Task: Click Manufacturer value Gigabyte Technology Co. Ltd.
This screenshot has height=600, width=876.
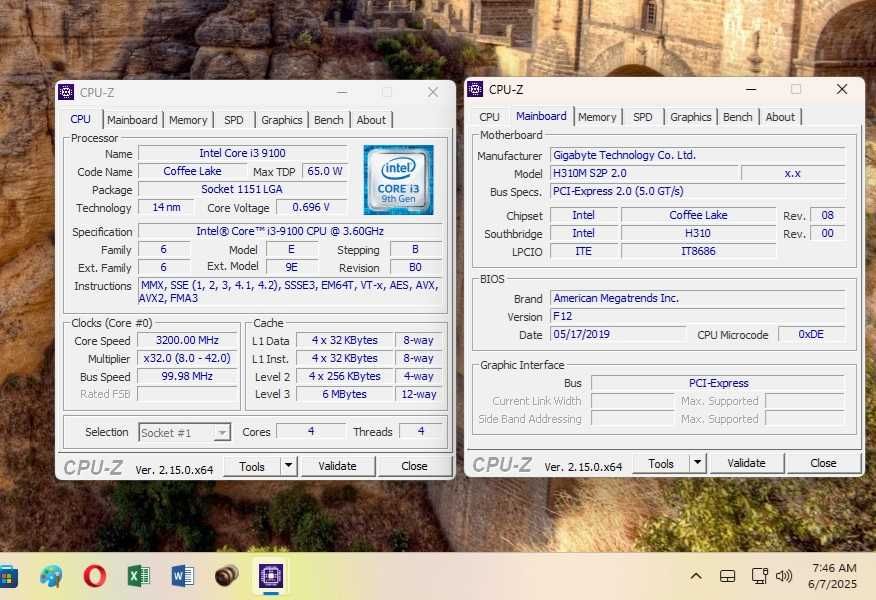Action: 698,155
